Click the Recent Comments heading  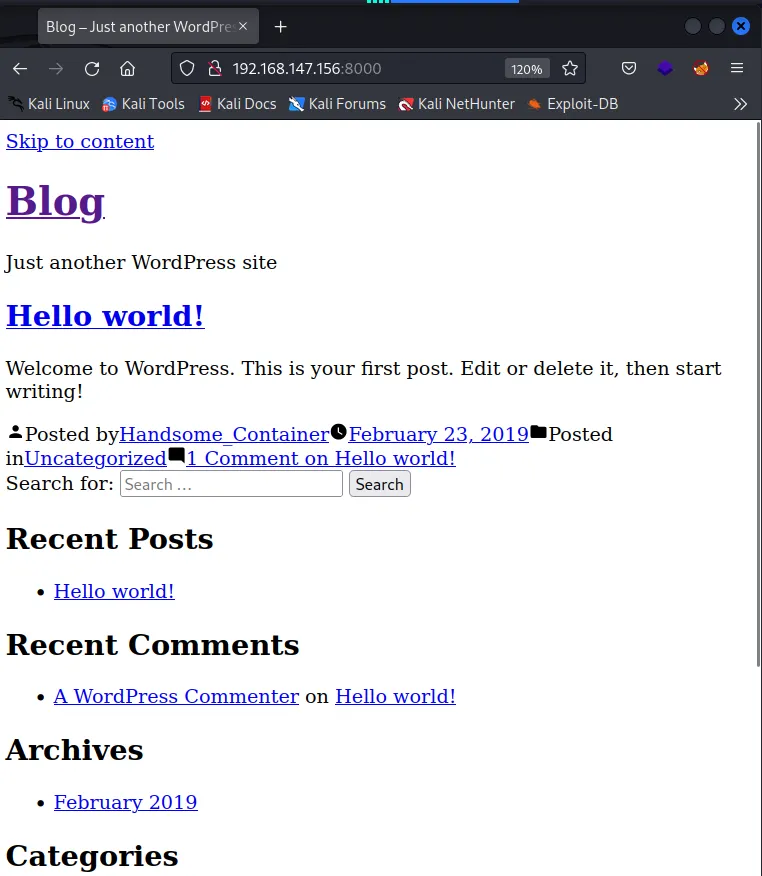click(x=153, y=645)
